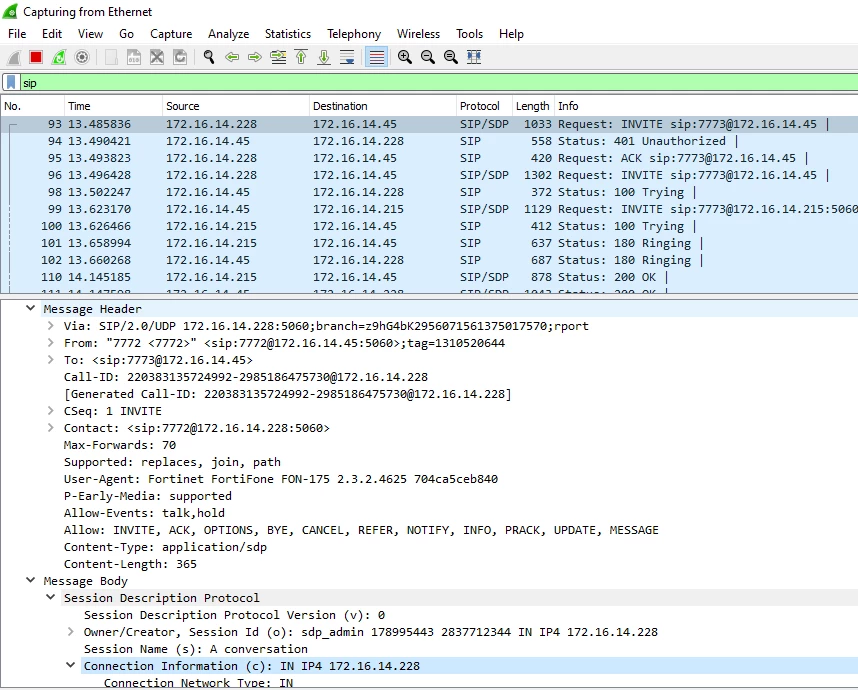Restart the current capture

pos(59,57)
